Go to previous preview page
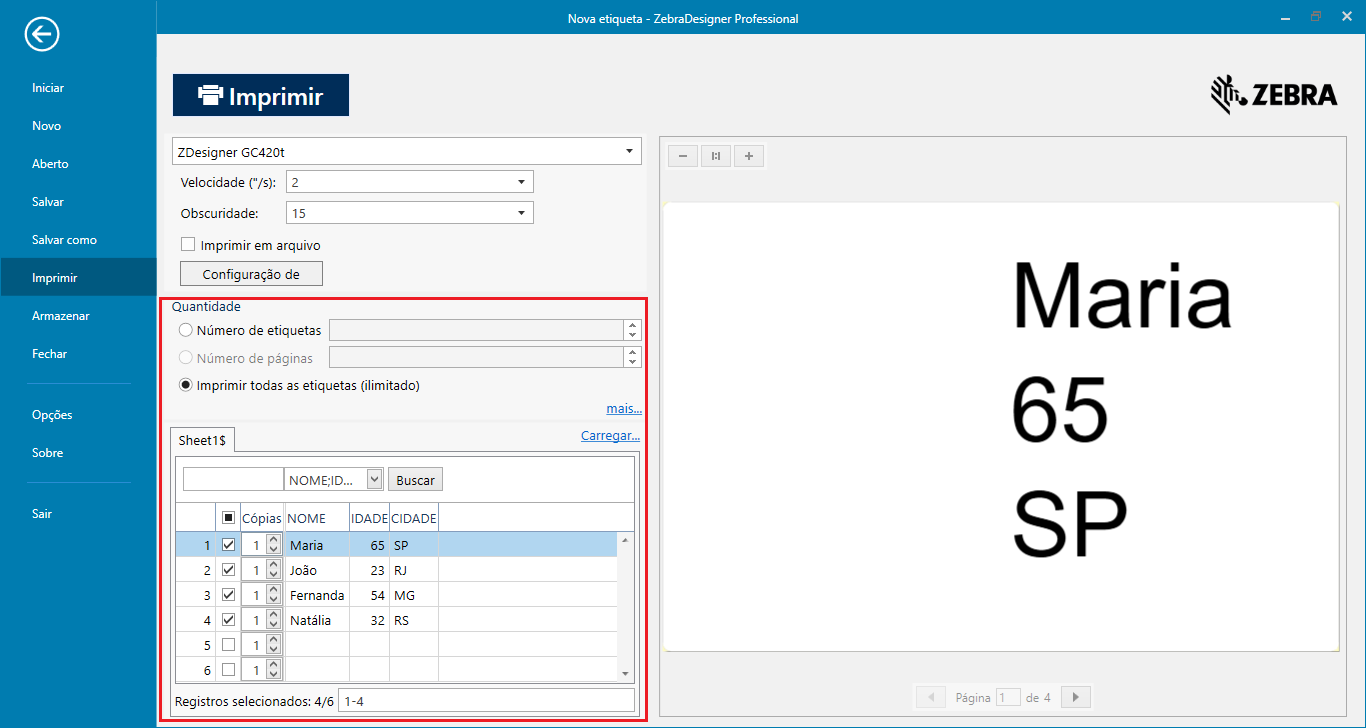1366x728 pixels. coord(930,697)
